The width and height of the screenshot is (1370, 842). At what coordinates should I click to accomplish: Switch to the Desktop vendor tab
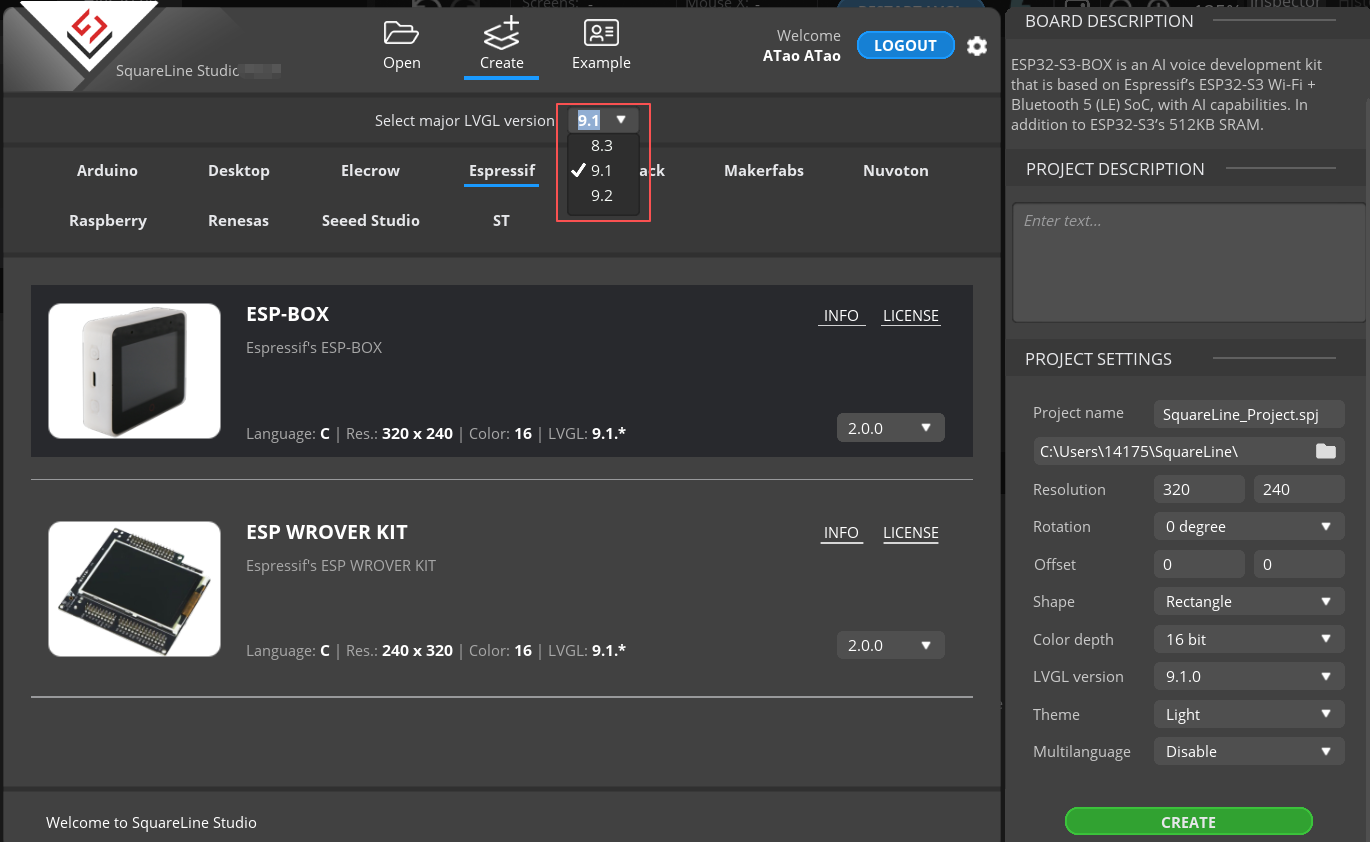(239, 171)
